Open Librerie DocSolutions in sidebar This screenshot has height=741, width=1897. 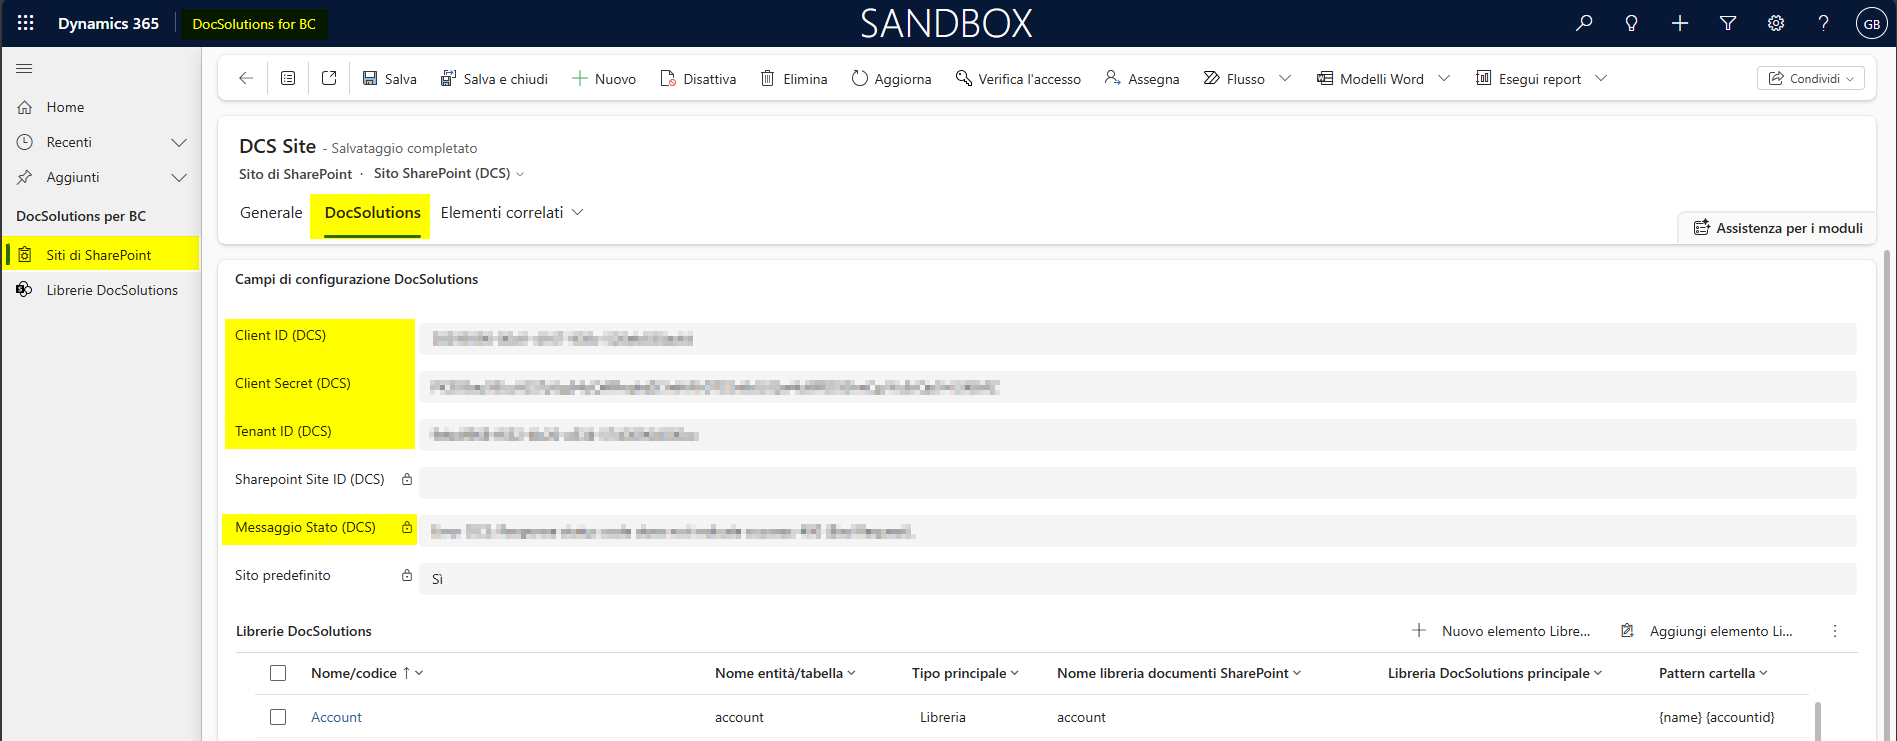(x=111, y=290)
